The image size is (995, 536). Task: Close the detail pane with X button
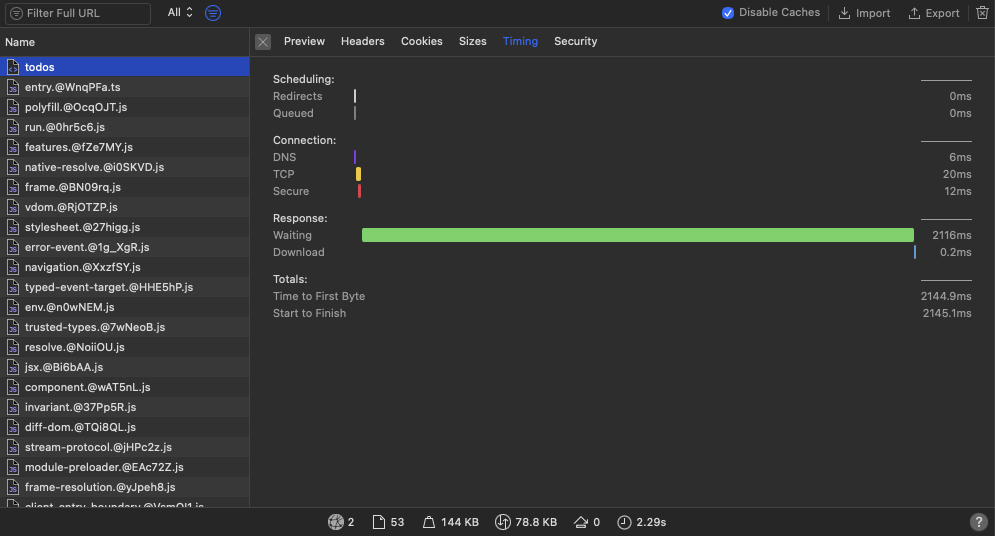tap(263, 42)
